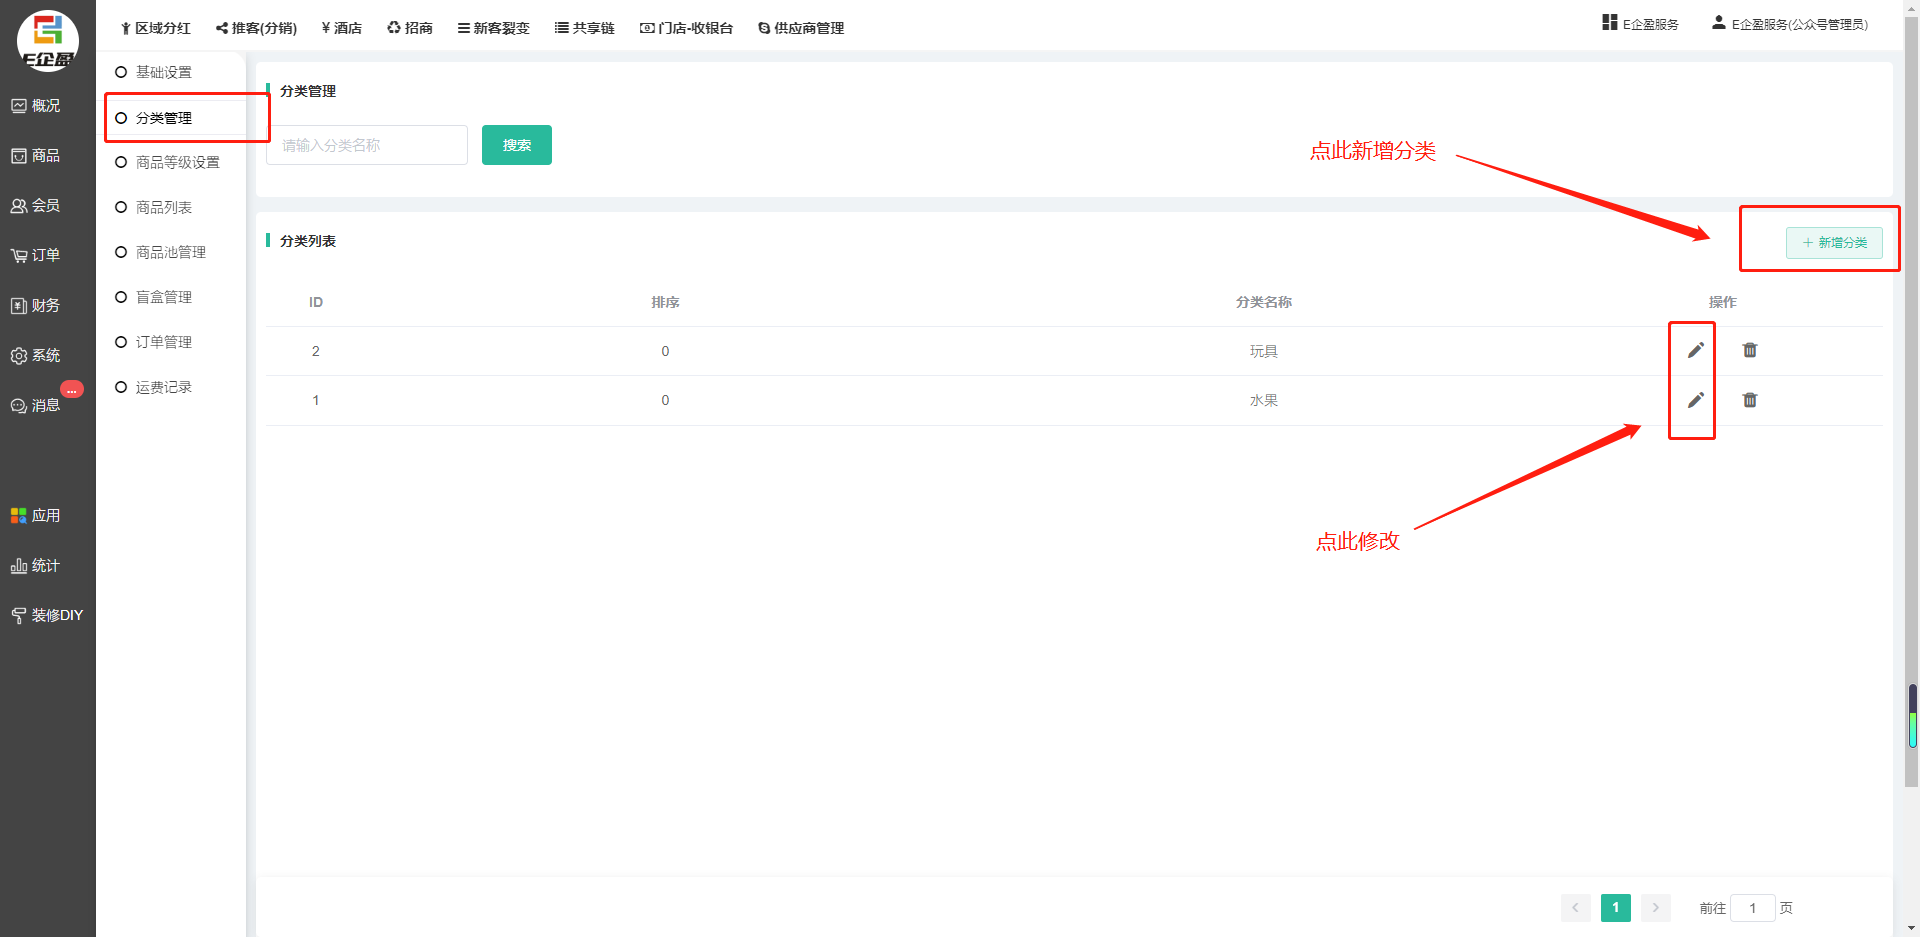Click the 新增分类 button
Screen dimensions: 1920x937
pyautogui.click(x=1834, y=243)
